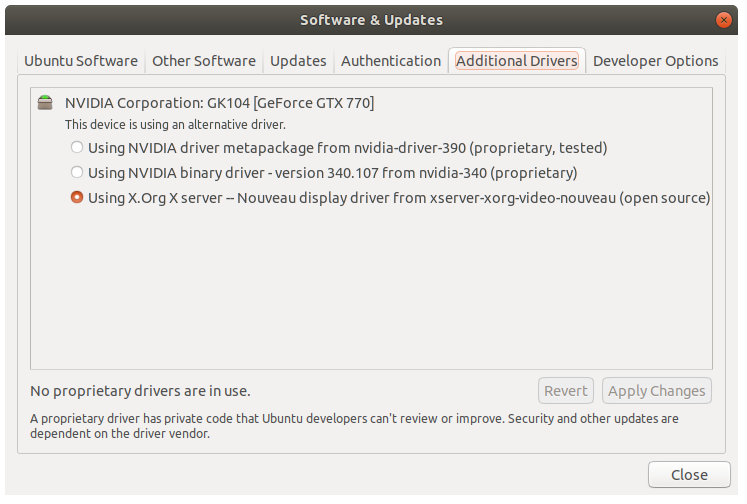
Task: Click the Apply Changes button
Action: pyautogui.click(x=656, y=391)
